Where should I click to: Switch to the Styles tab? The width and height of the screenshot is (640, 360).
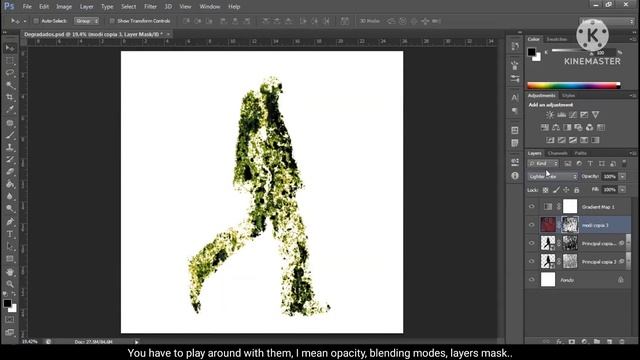pos(568,96)
